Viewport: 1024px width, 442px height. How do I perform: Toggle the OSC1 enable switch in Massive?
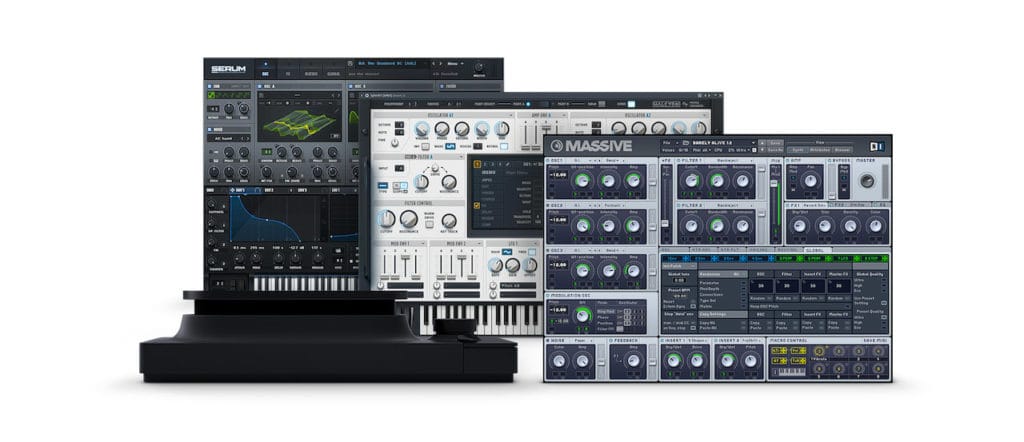[x=547, y=161]
